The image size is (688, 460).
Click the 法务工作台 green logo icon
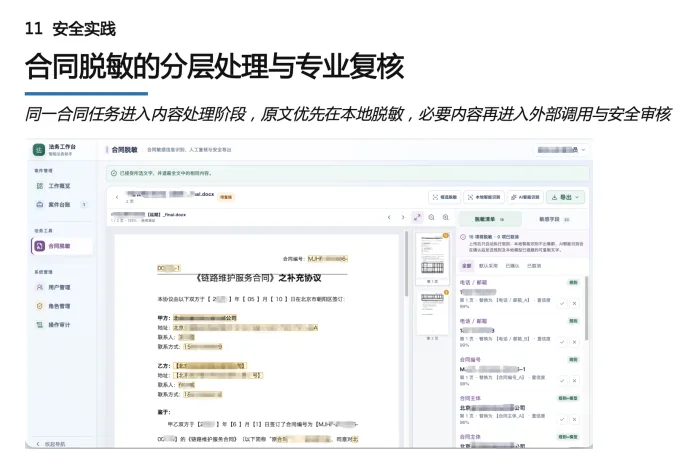click(39, 150)
